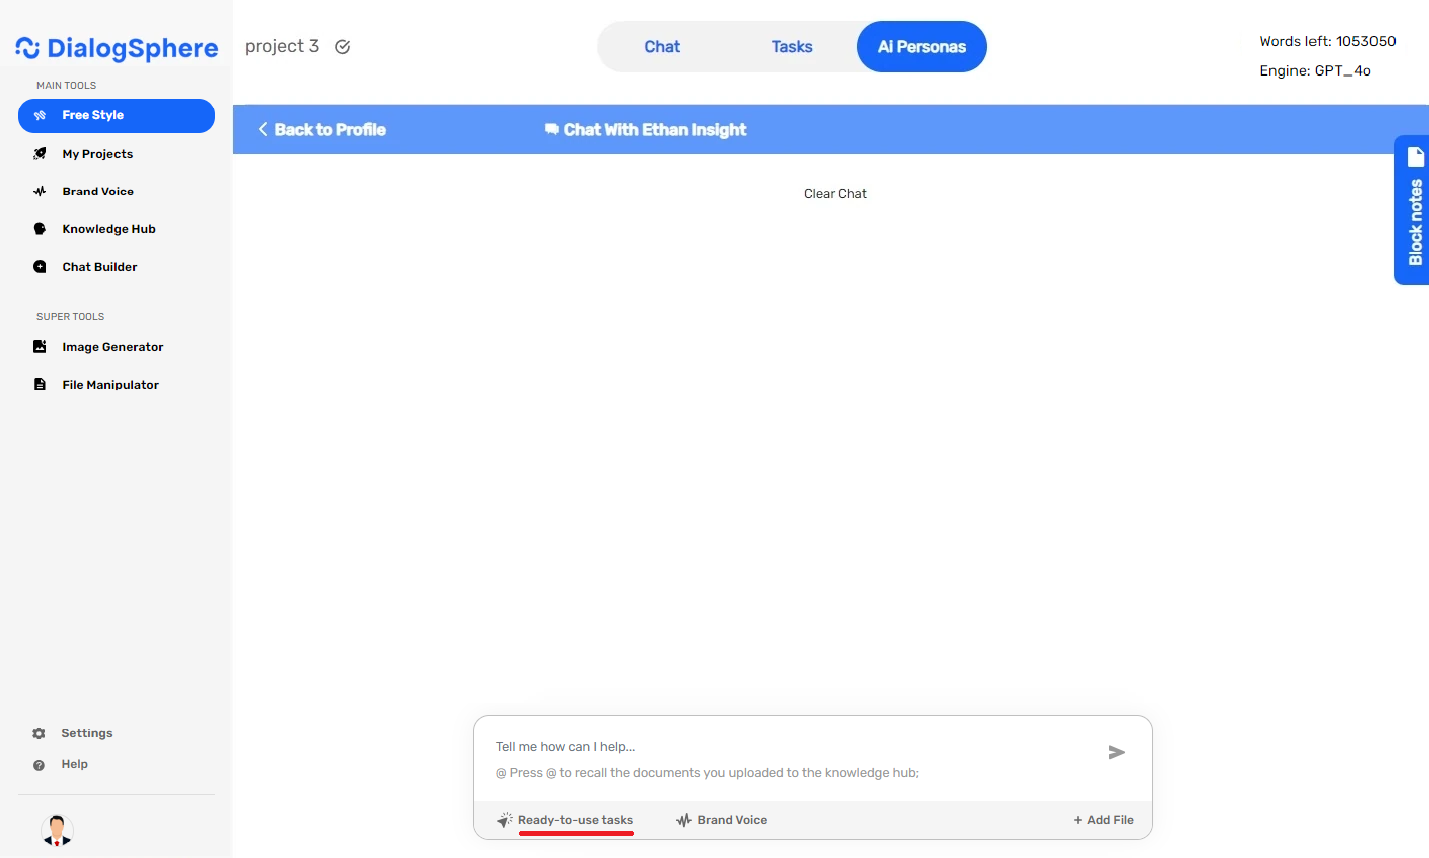Click the DialogSphere logo
The image size is (1429, 858).
(117, 48)
